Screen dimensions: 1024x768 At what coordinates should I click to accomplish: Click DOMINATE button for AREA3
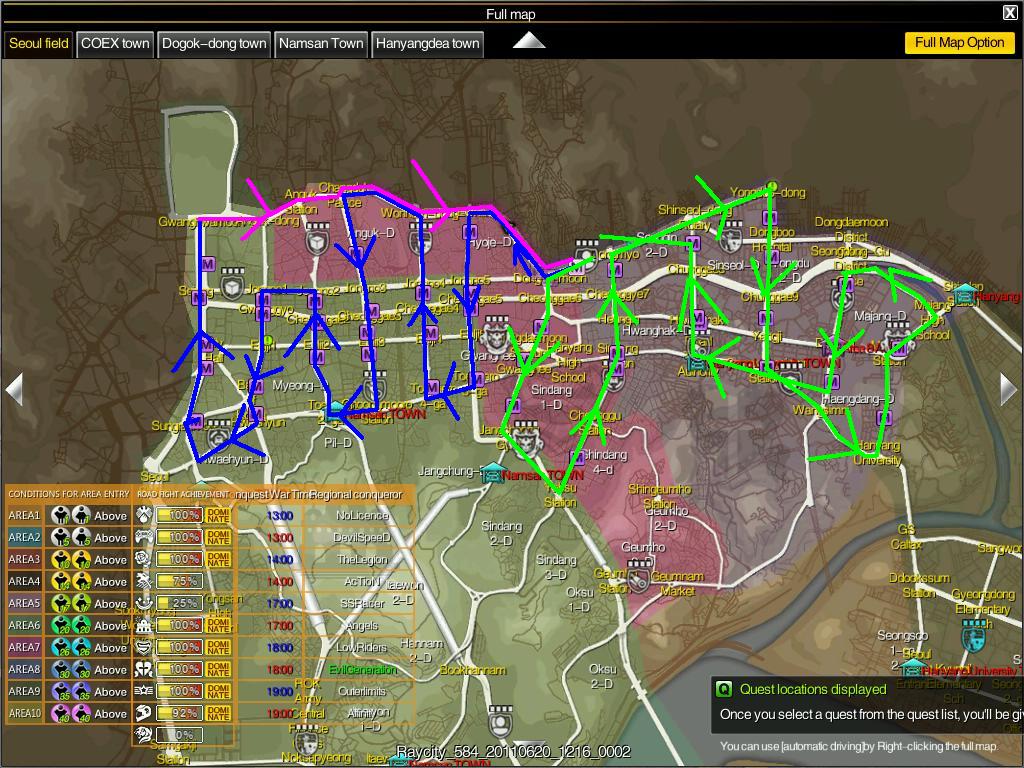(x=218, y=559)
